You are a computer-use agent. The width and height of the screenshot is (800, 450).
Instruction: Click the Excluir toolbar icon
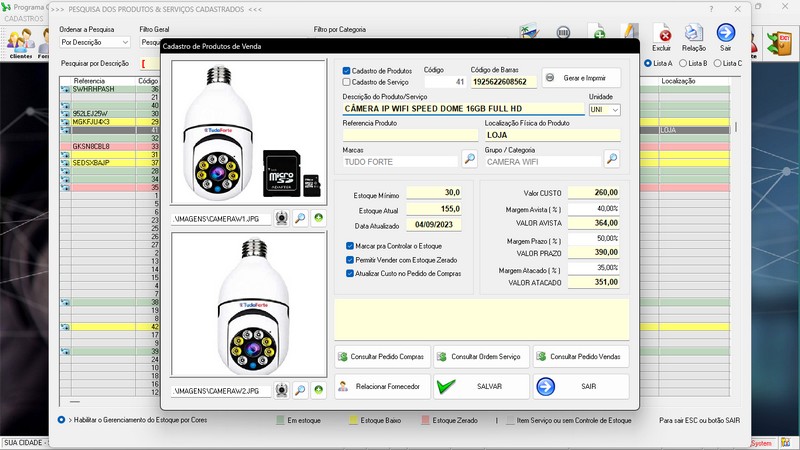[661, 36]
